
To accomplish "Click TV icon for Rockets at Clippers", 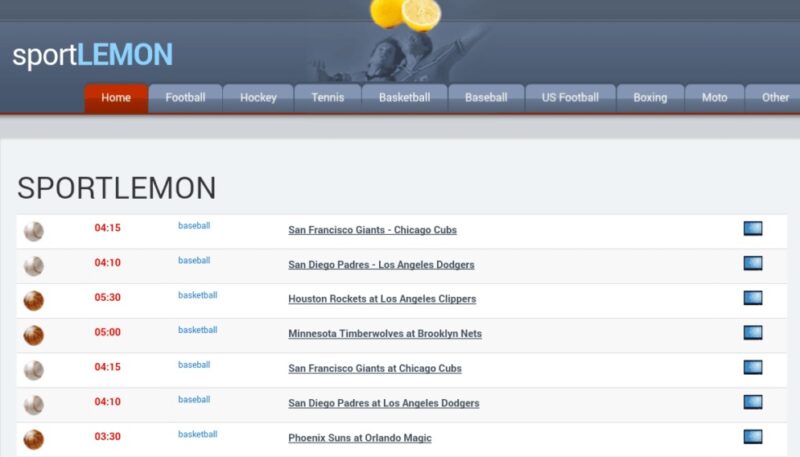I will [753, 298].
